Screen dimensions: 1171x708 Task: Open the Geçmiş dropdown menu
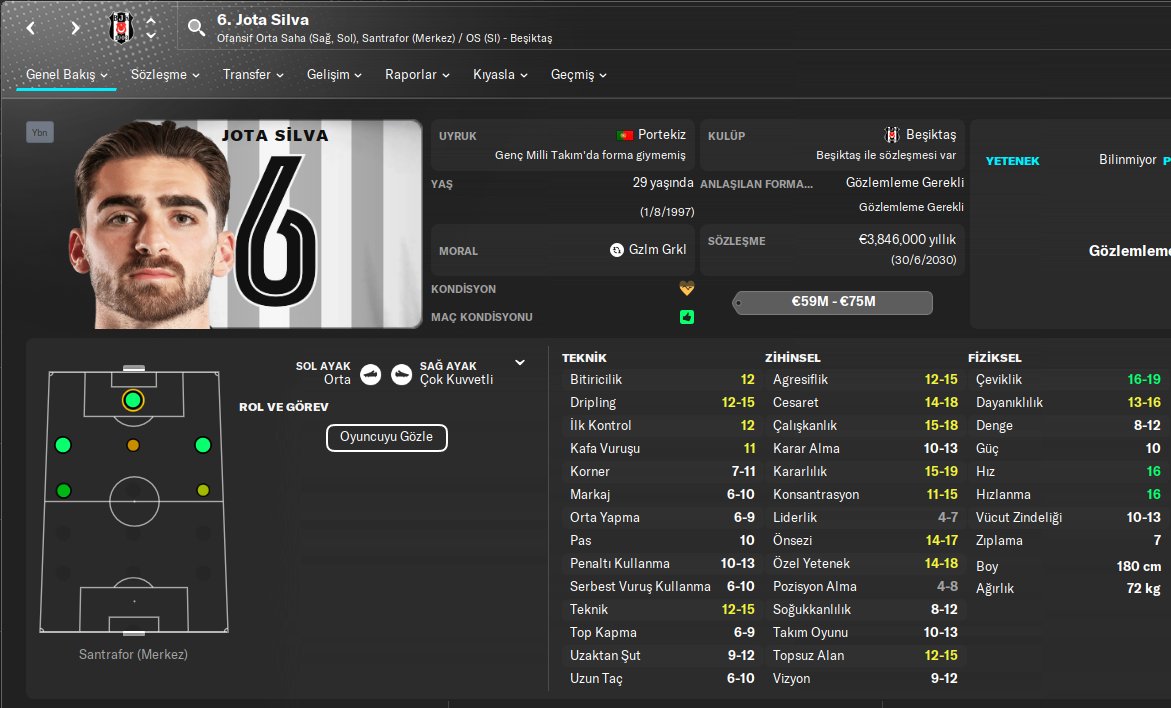(579, 75)
